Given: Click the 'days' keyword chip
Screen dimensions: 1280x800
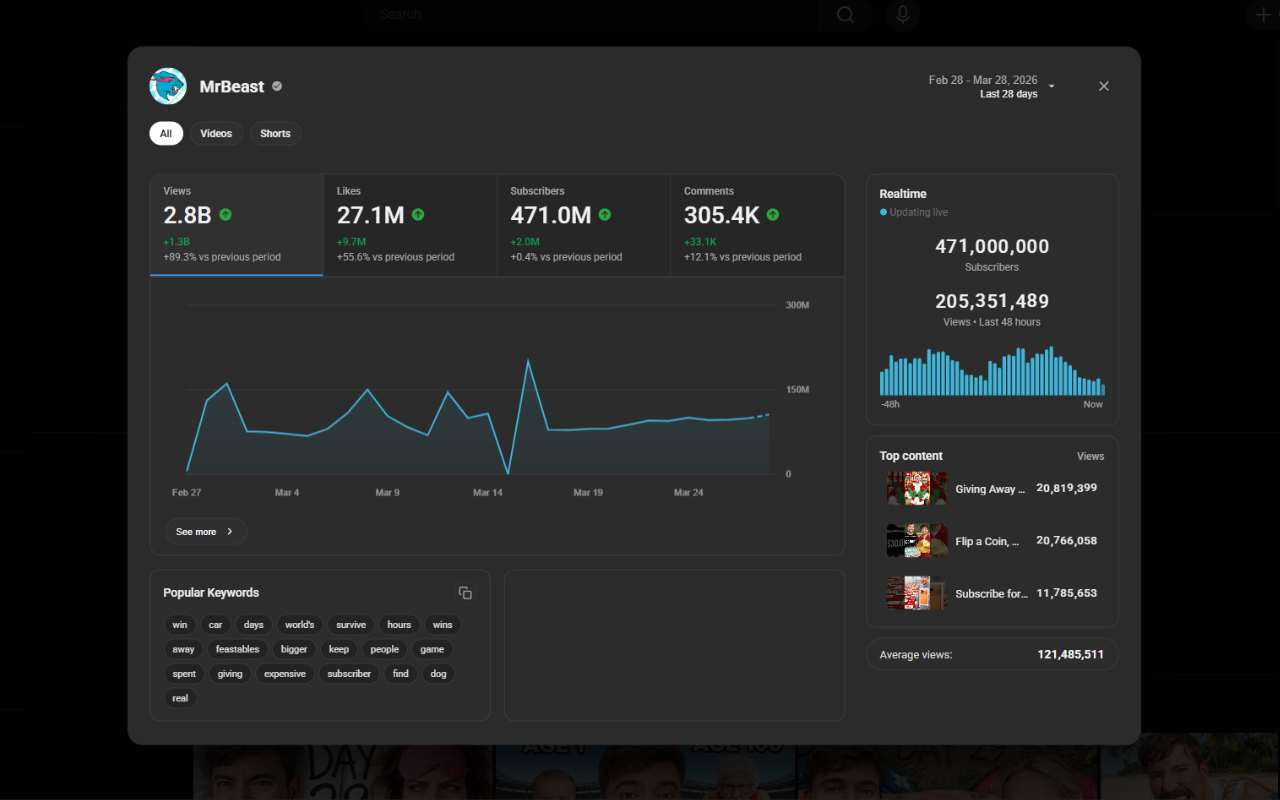Looking at the screenshot, I should (x=254, y=625).
